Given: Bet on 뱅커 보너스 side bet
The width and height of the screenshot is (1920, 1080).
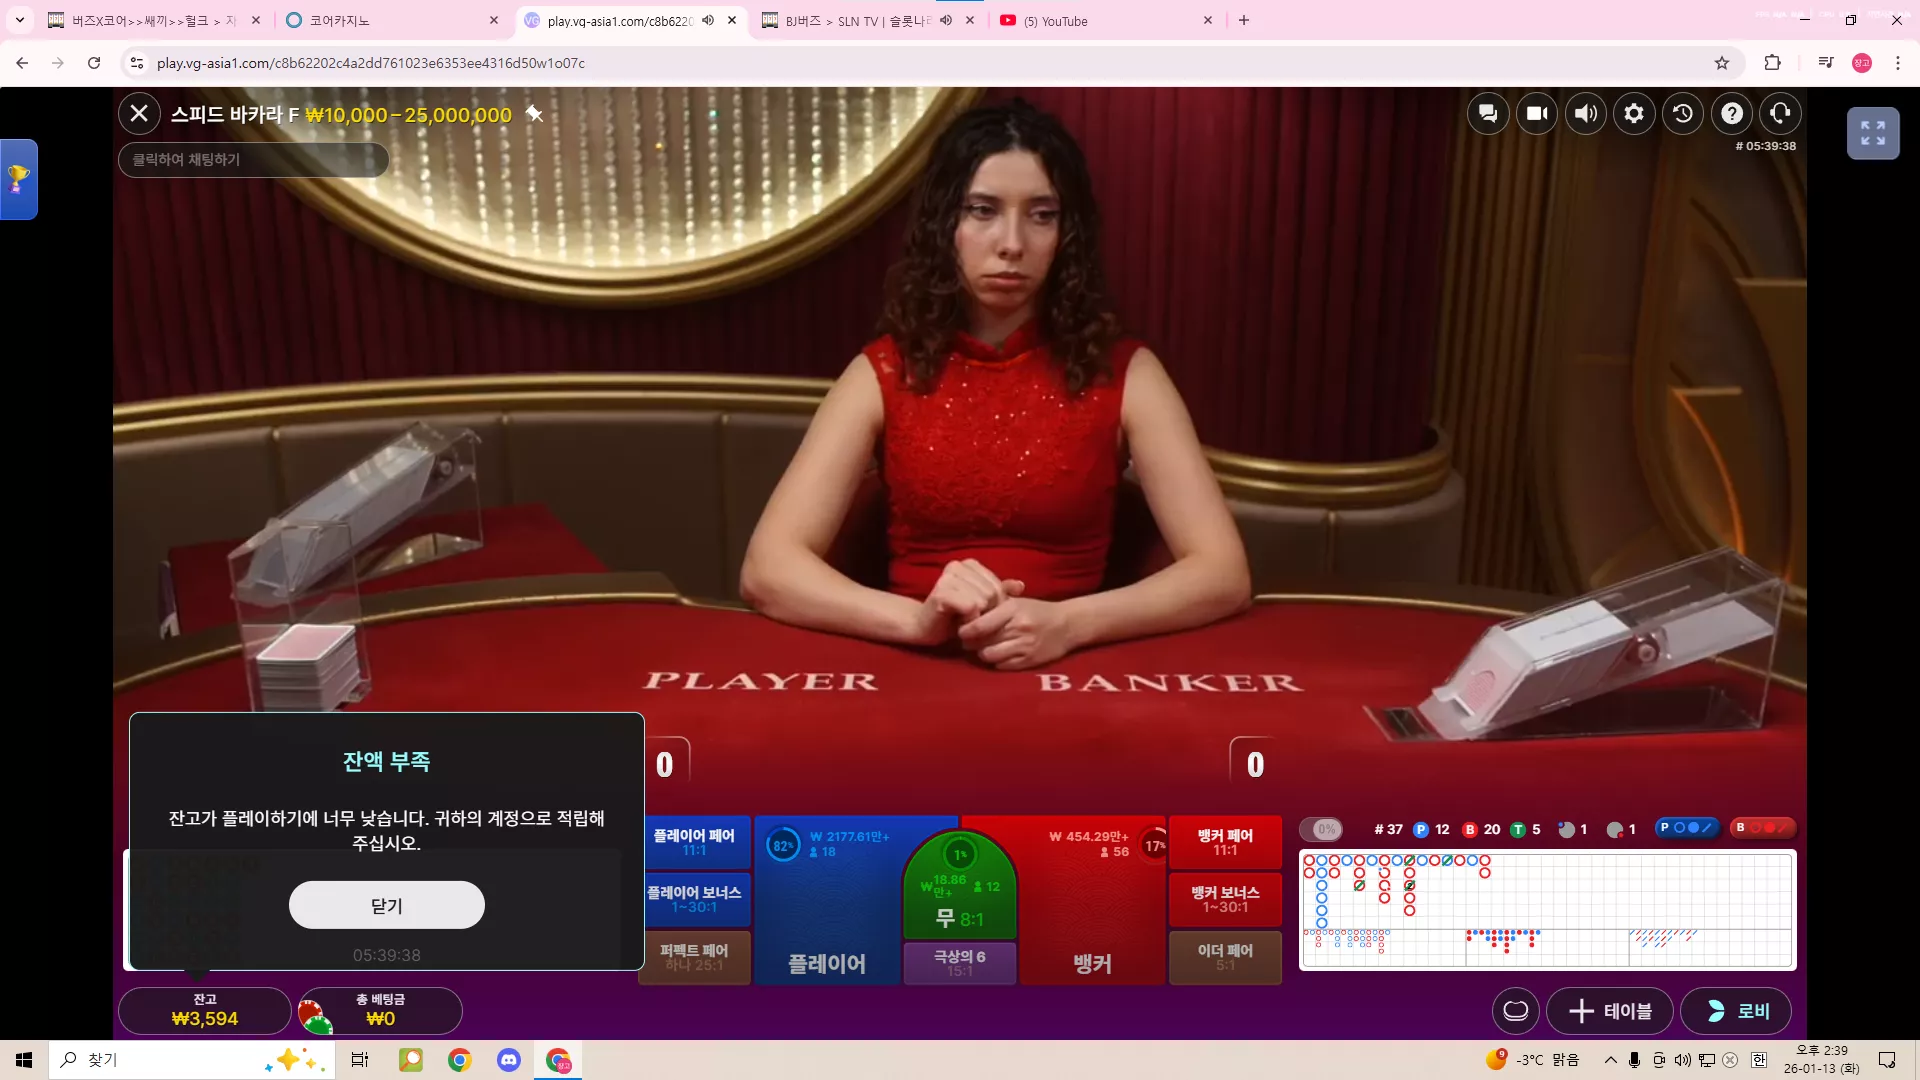Looking at the screenshot, I should click(1225, 899).
